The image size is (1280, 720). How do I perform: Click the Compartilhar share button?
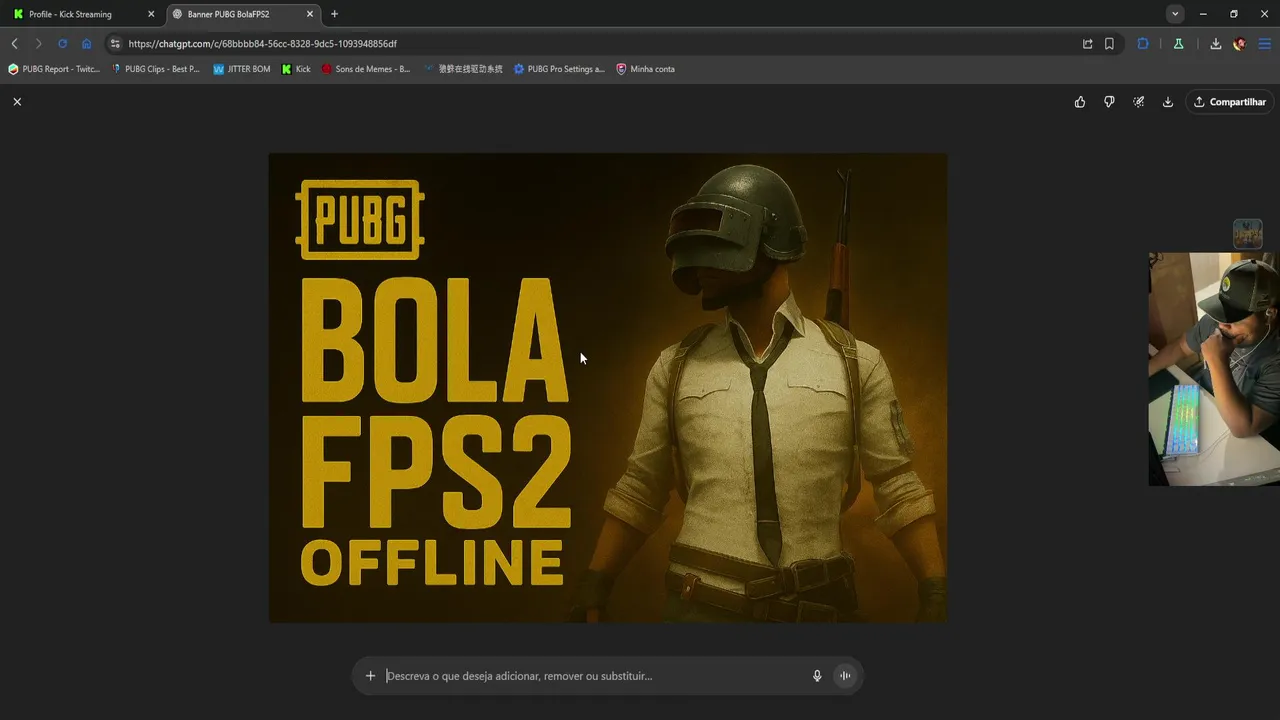tap(1230, 102)
